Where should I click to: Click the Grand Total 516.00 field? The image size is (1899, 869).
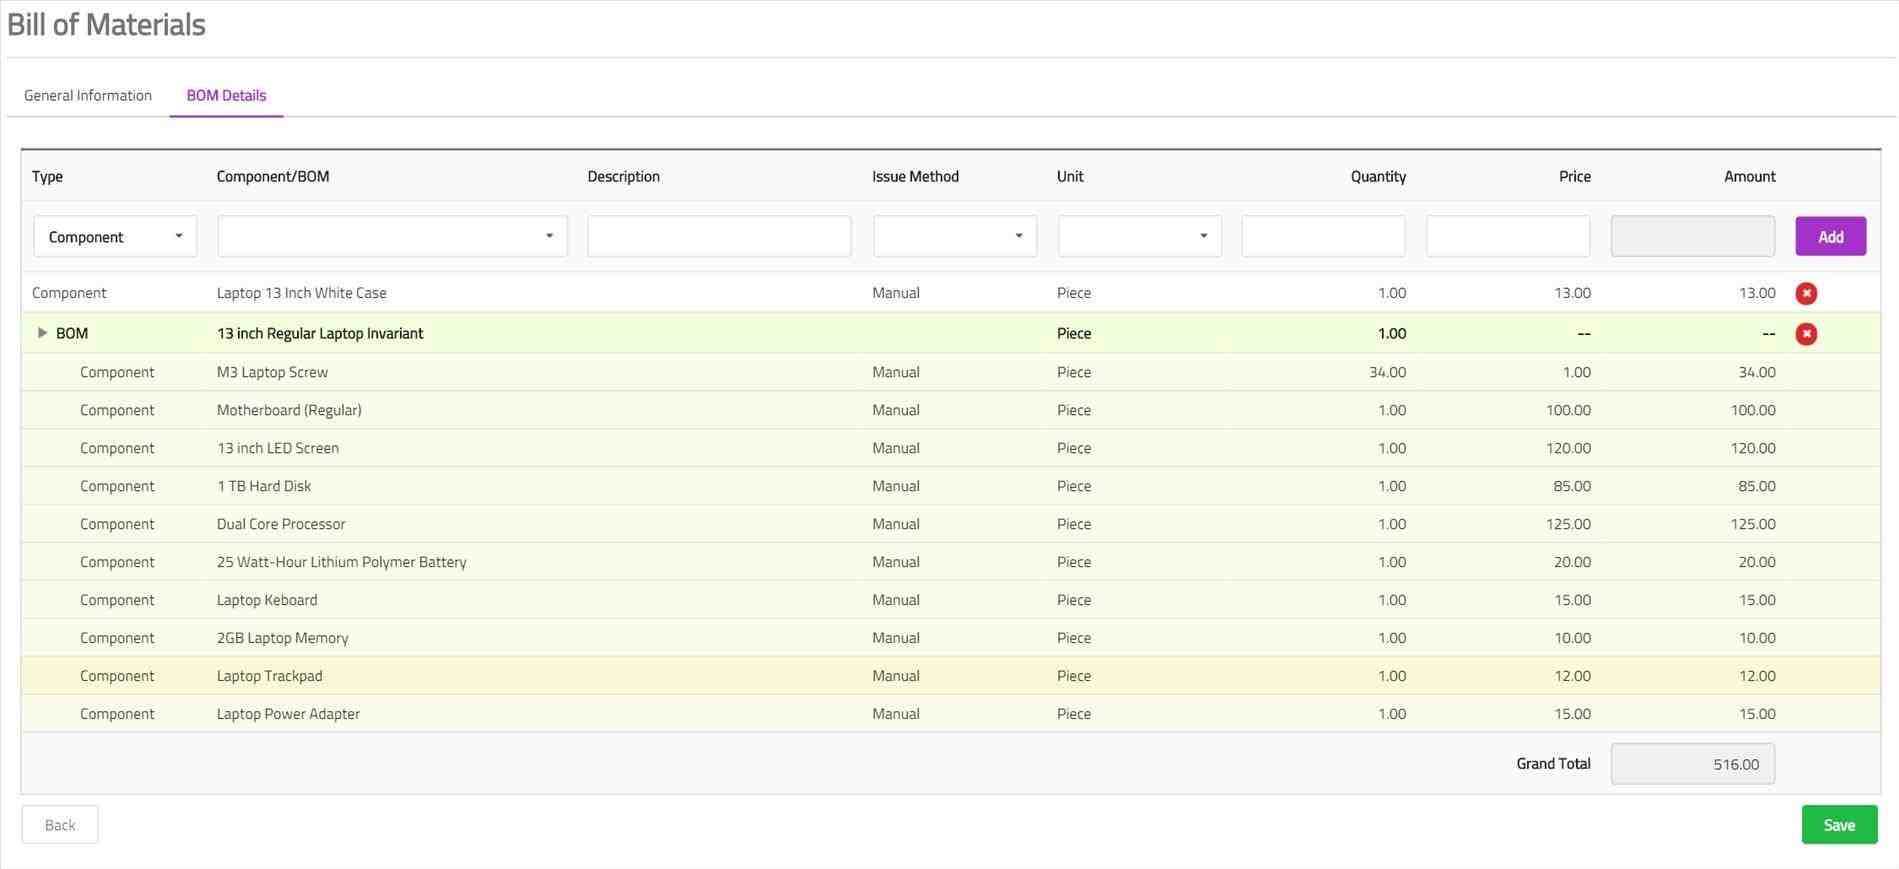(x=1693, y=764)
